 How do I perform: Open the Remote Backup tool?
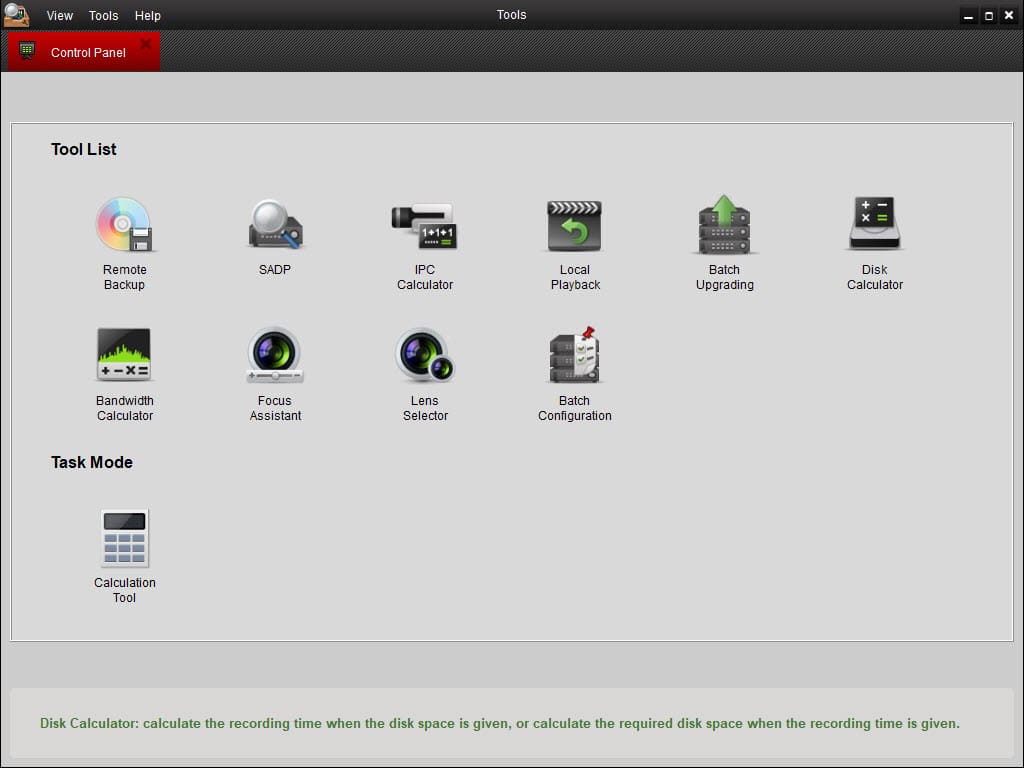124,224
